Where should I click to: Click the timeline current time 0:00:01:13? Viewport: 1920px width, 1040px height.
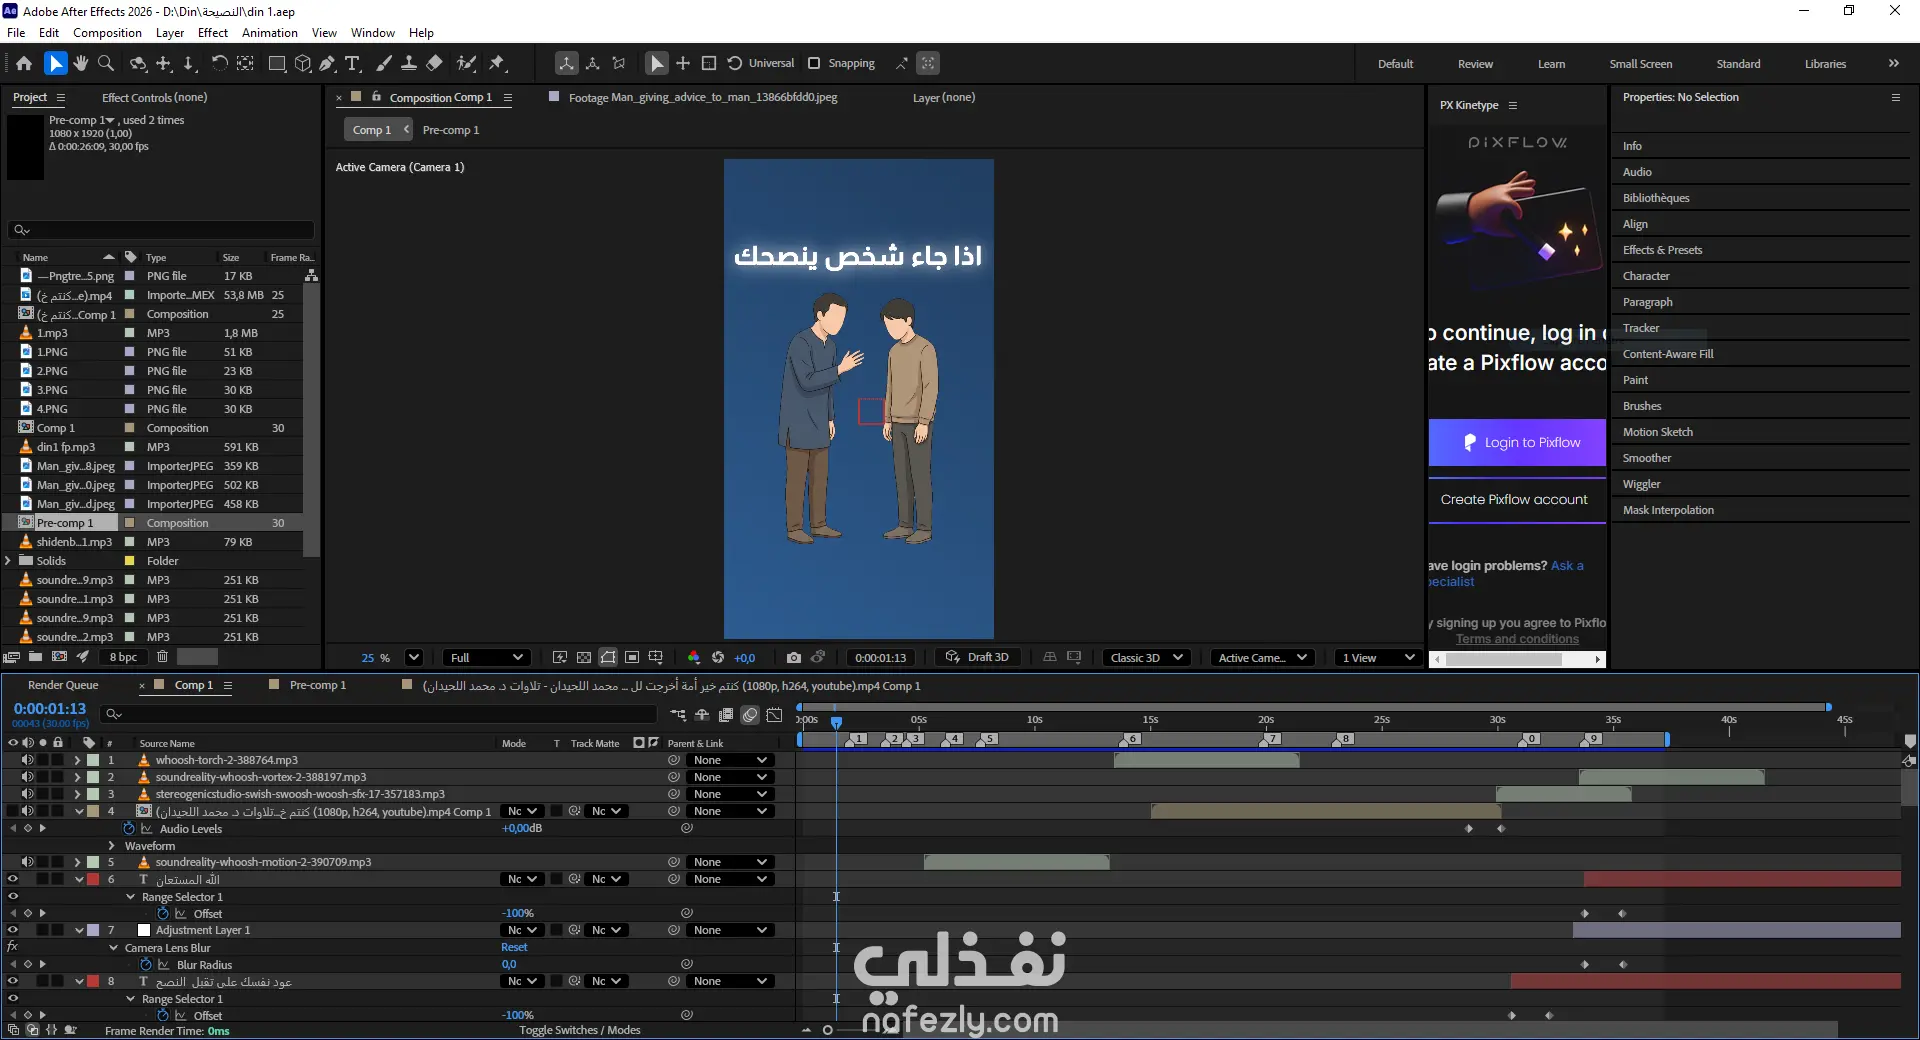coord(50,708)
